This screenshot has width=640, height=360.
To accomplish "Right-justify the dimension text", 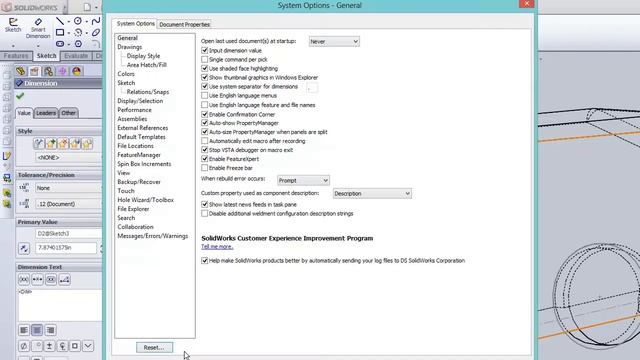I will [50, 330].
